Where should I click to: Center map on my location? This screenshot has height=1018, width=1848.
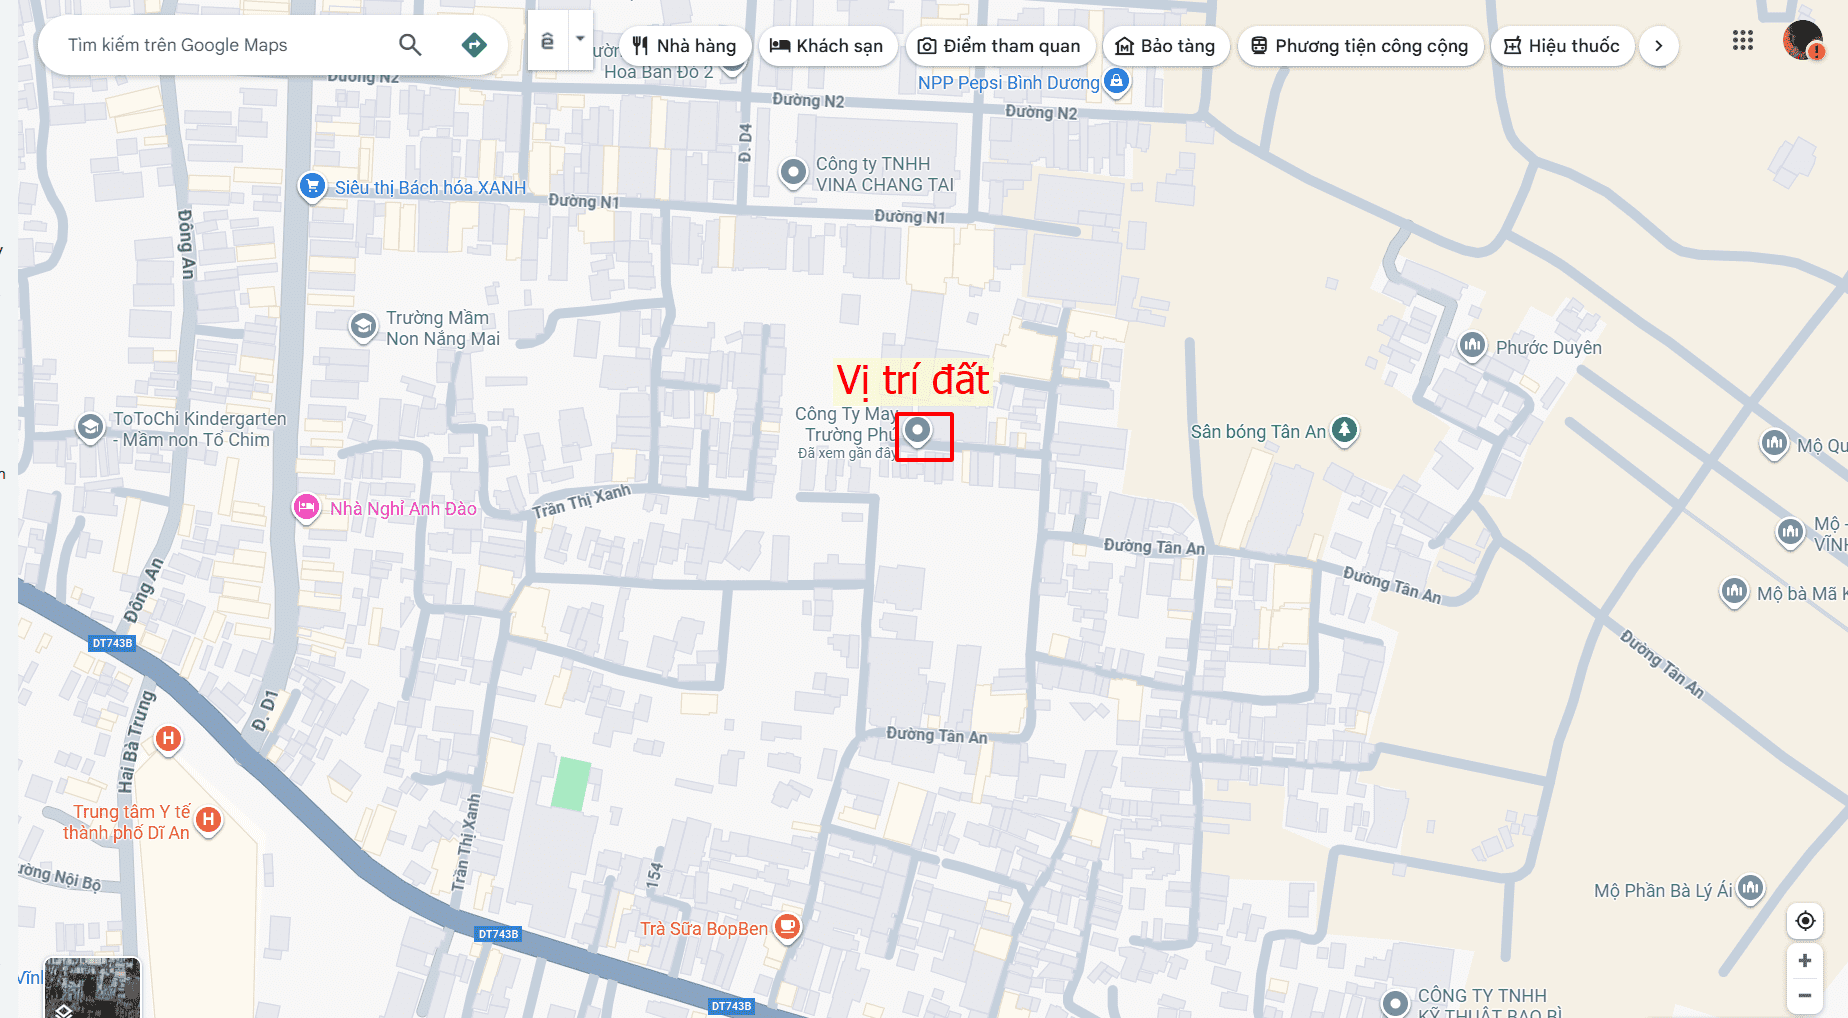pyautogui.click(x=1805, y=920)
